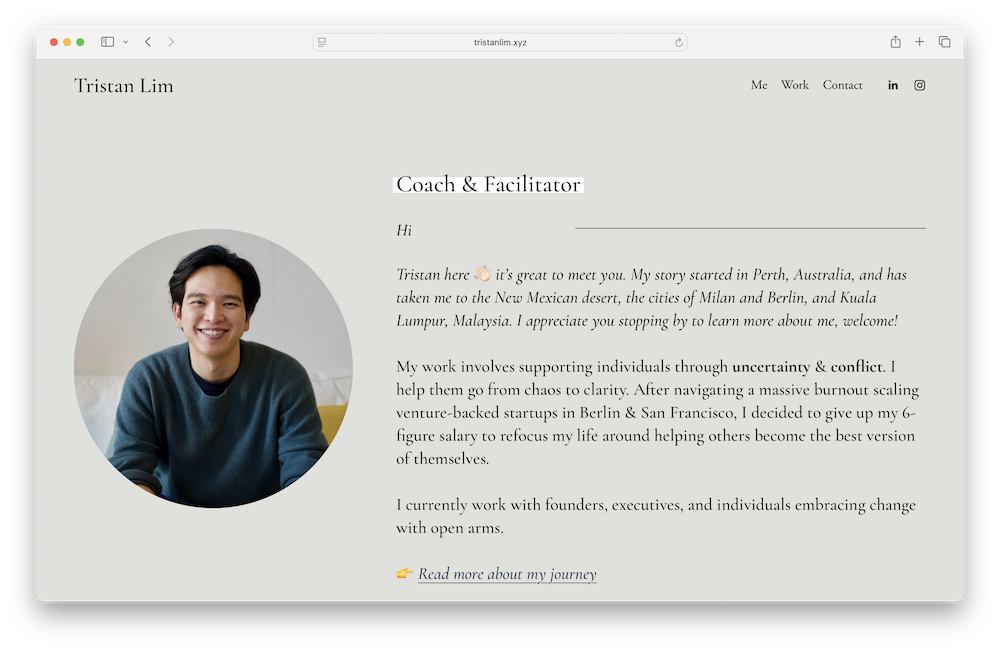This screenshot has width=1000, height=650.
Task: Go forward to the next page
Action: point(171,42)
